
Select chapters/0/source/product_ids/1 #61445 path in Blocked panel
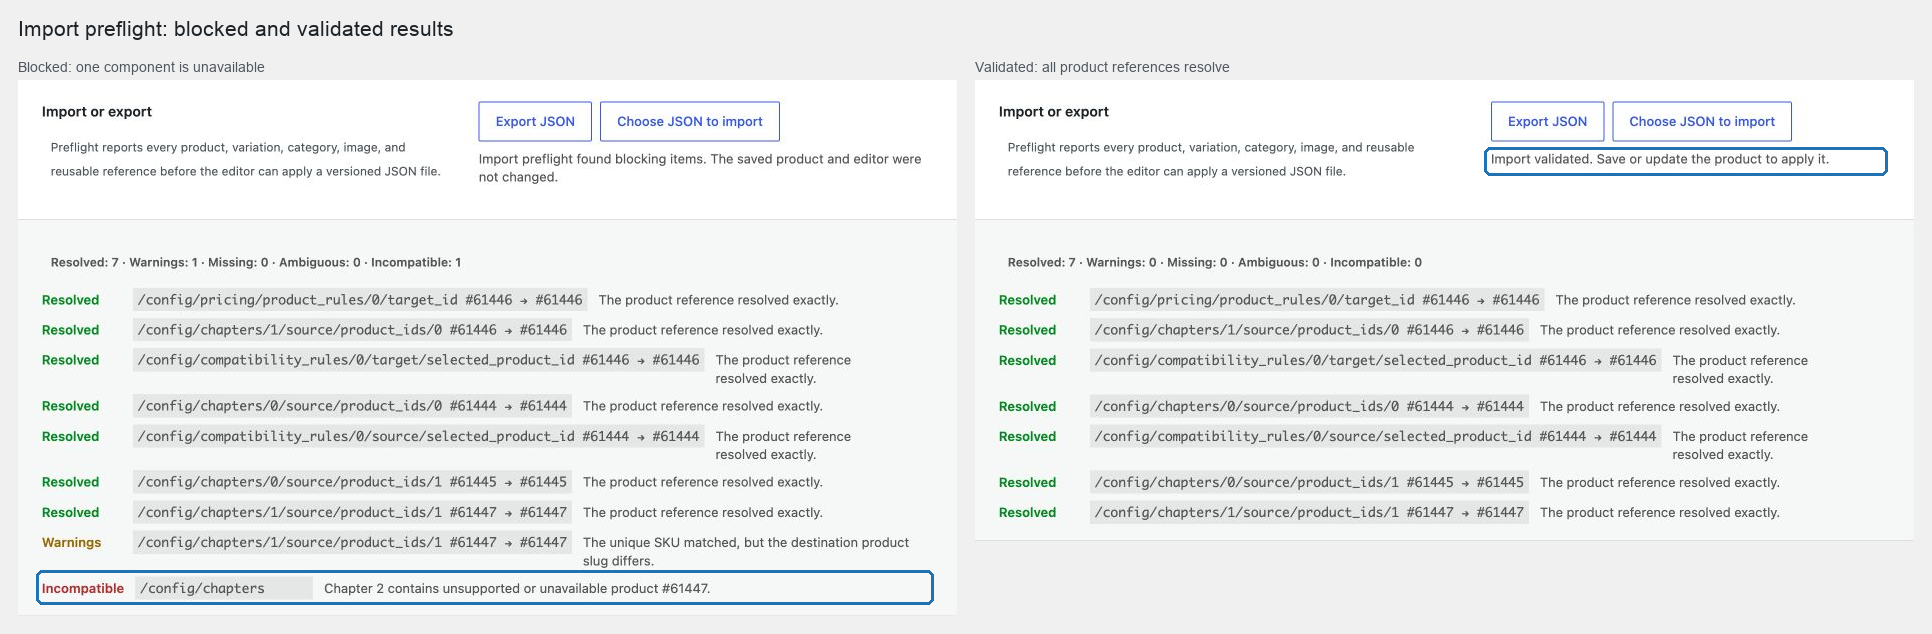pos(352,482)
